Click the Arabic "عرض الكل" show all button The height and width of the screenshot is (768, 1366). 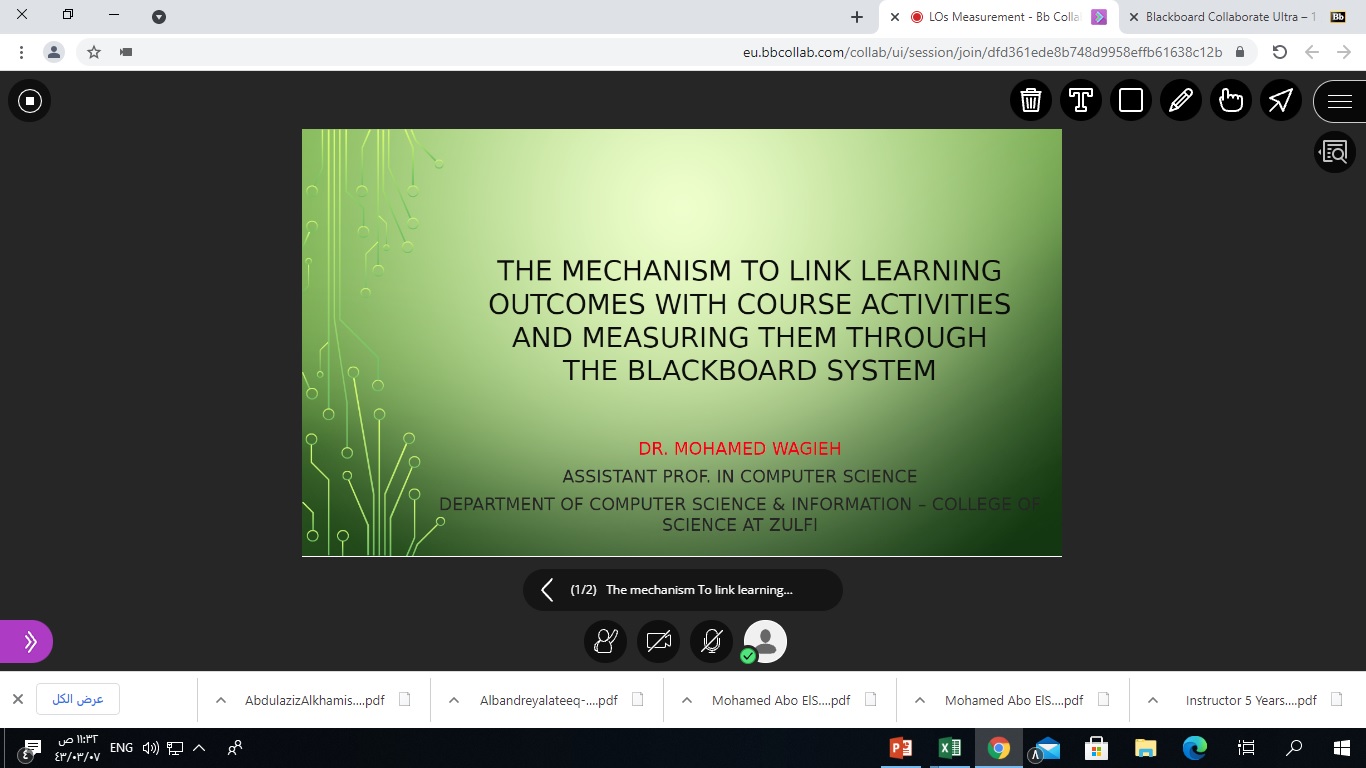click(x=78, y=700)
